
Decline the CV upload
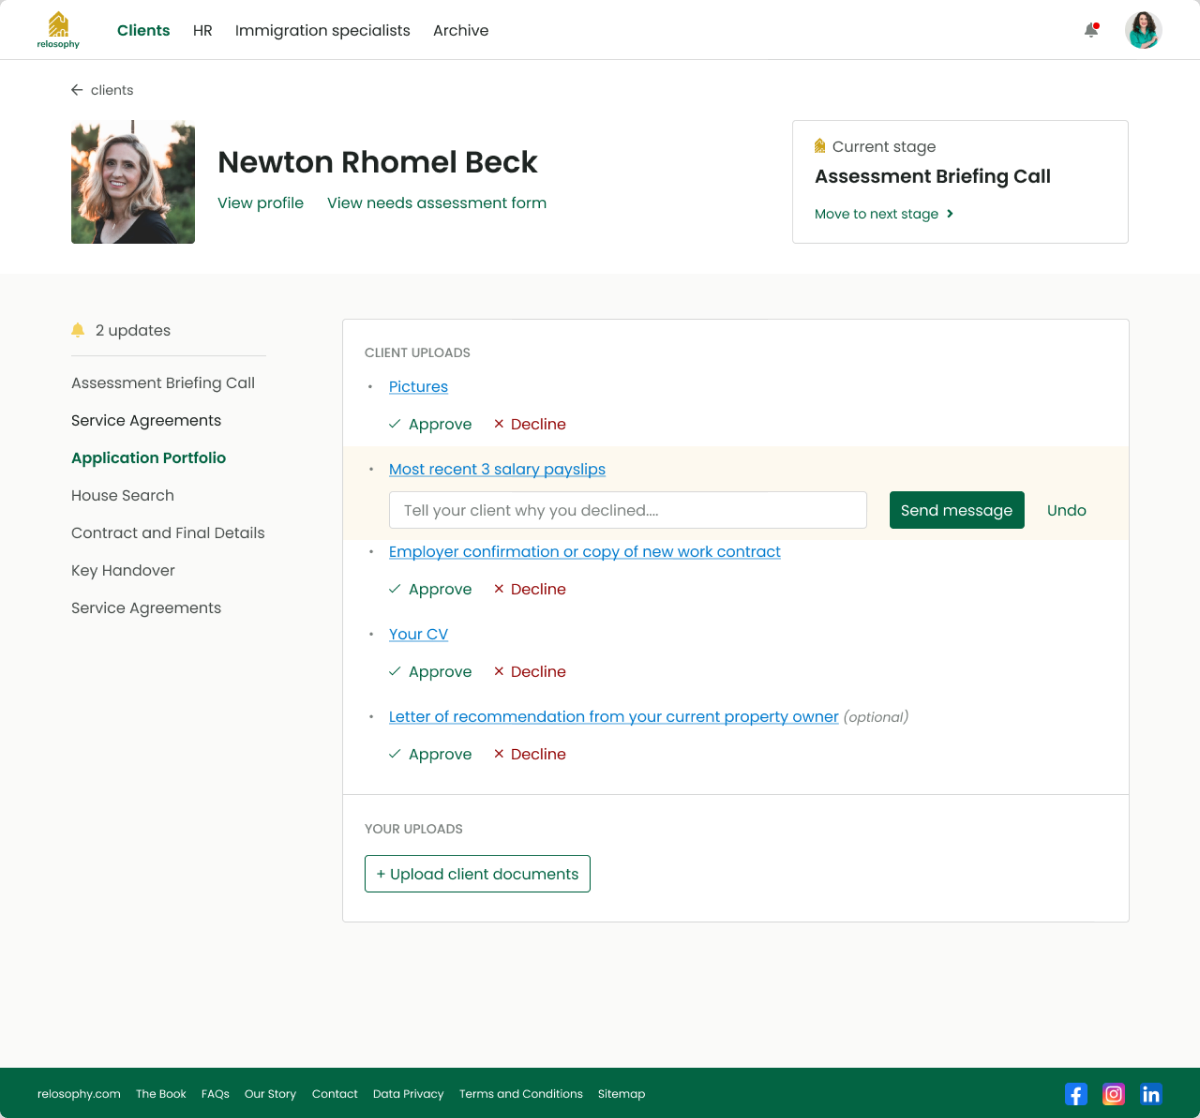pos(529,672)
